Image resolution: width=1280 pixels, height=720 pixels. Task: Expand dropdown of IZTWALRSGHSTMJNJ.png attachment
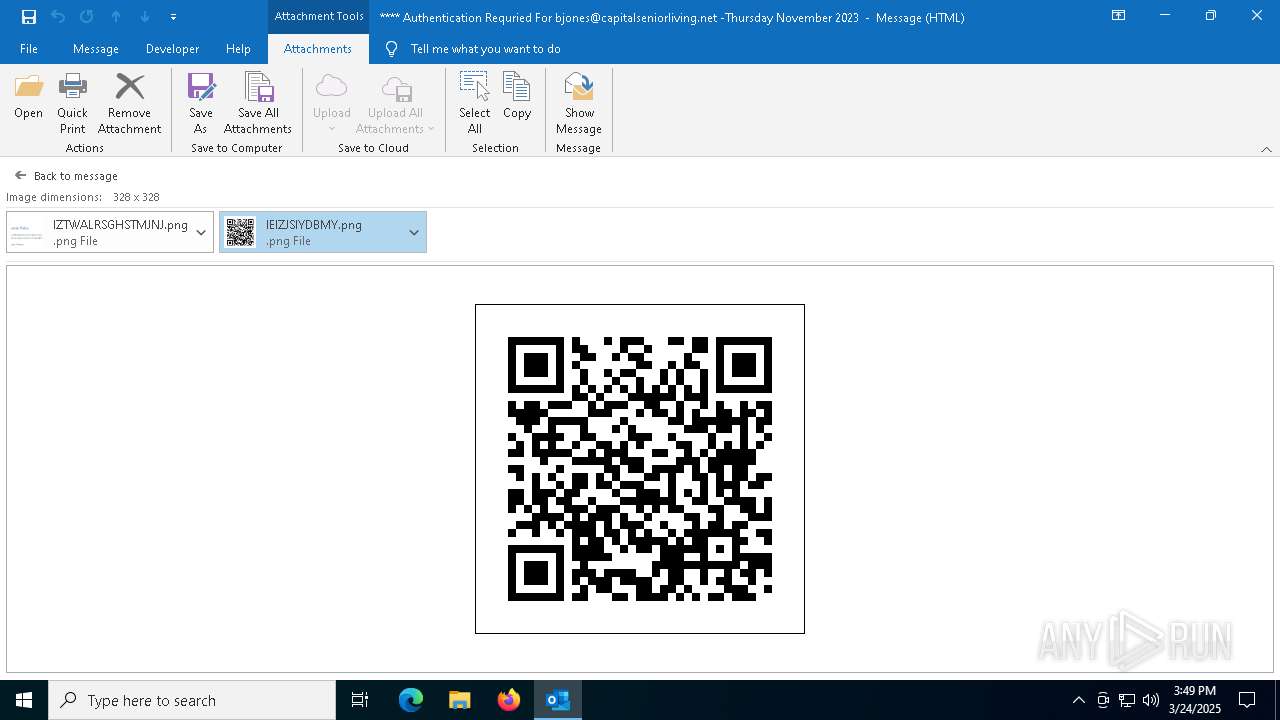201,232
